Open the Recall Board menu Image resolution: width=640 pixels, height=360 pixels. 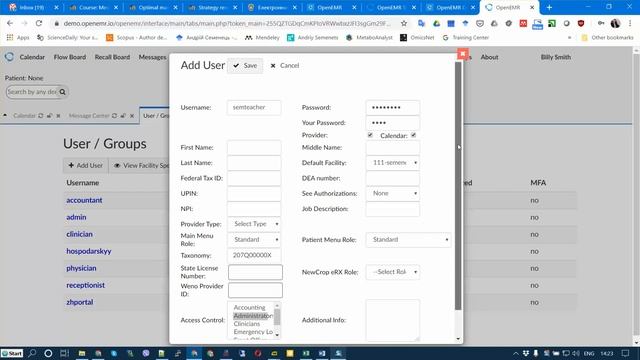pyautogui.click(x=112, y=57)
